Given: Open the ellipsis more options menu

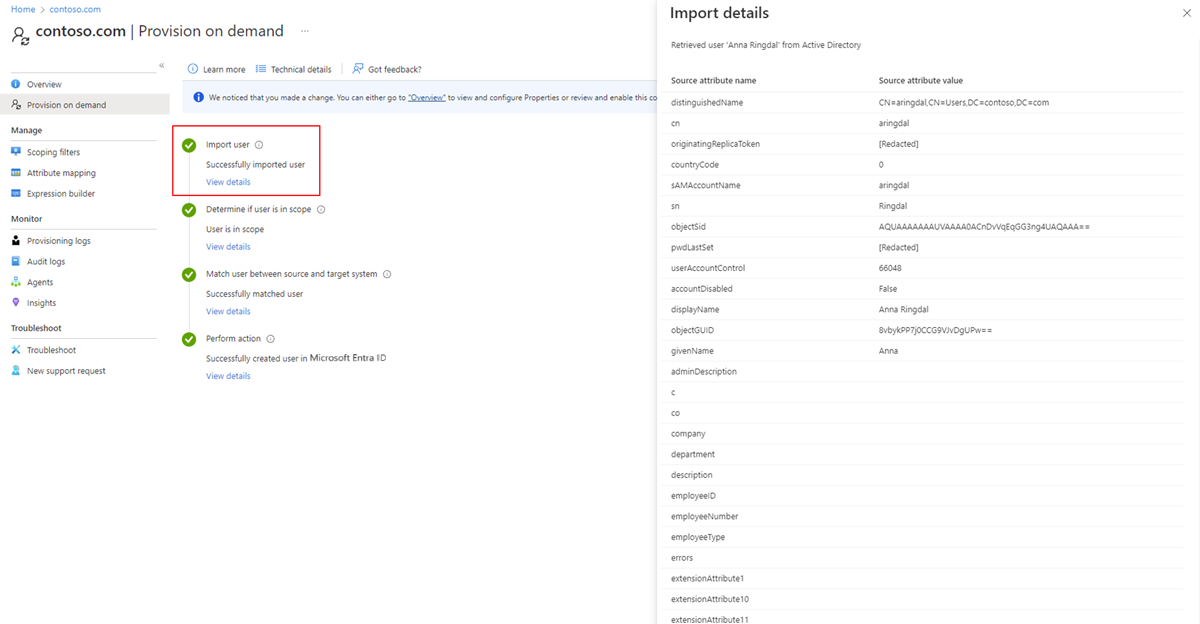Looking at the screenshot, I should (305, 31).
